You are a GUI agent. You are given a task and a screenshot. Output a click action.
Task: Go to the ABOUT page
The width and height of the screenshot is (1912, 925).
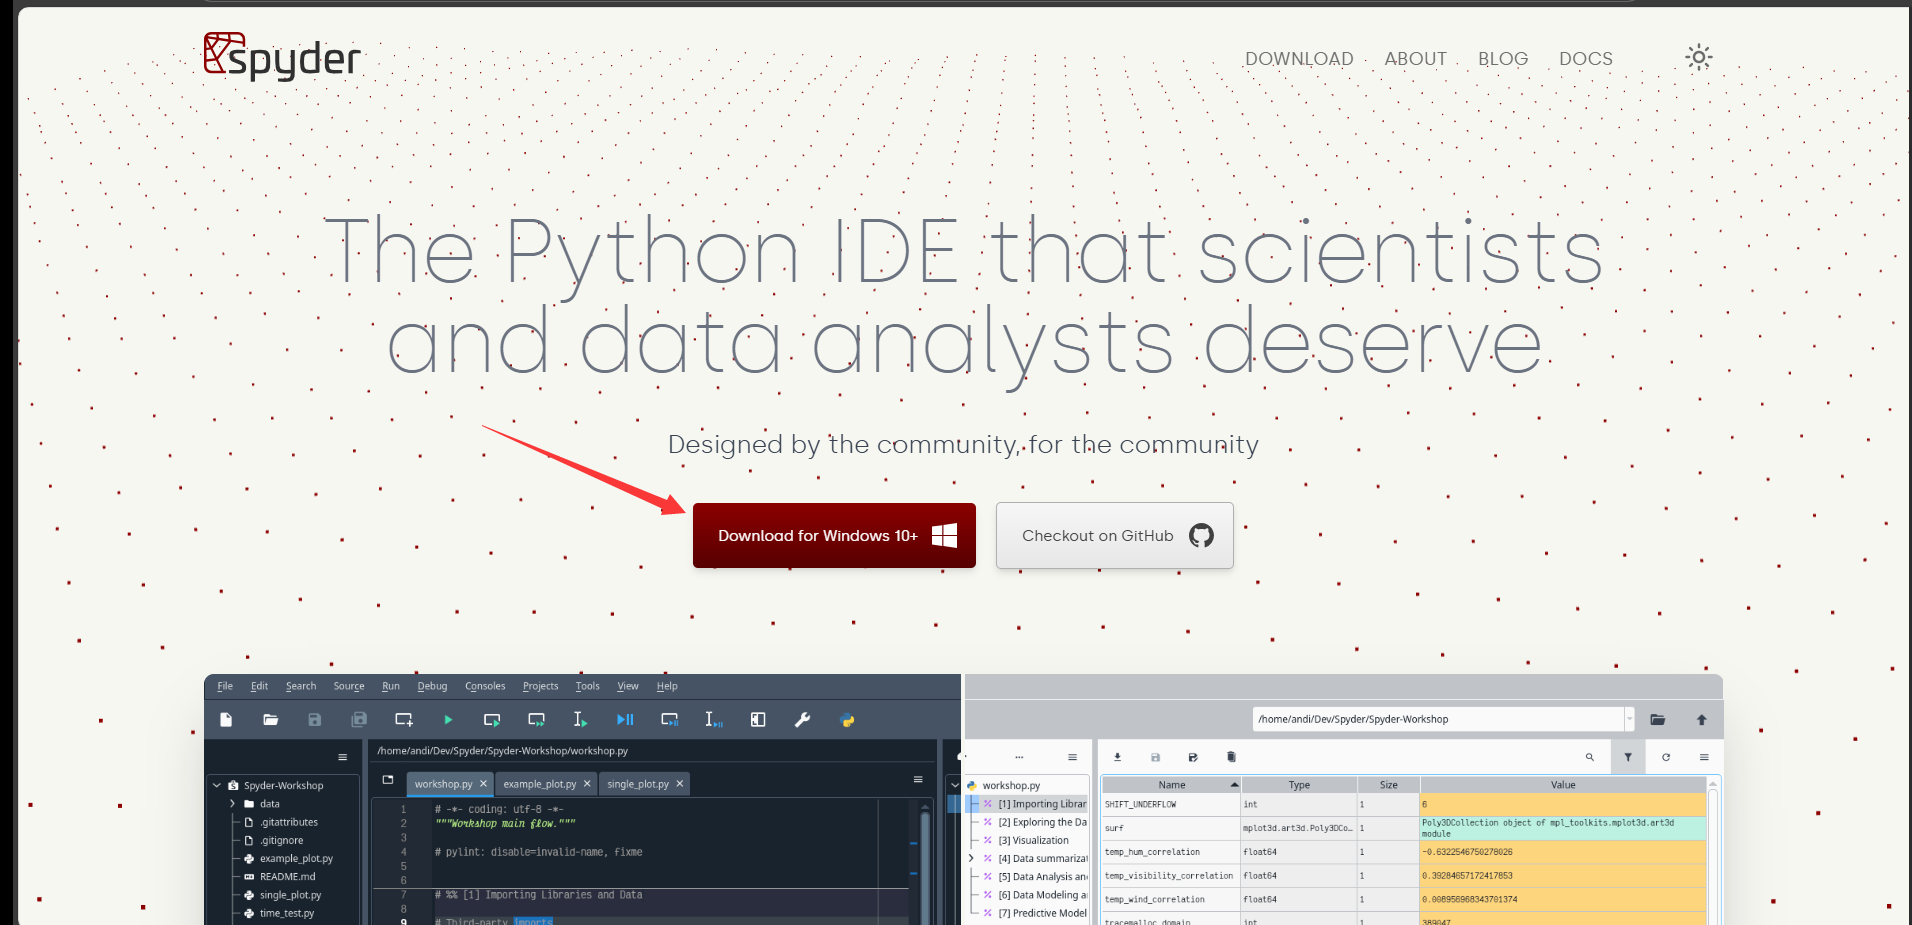coord(1415,59)
